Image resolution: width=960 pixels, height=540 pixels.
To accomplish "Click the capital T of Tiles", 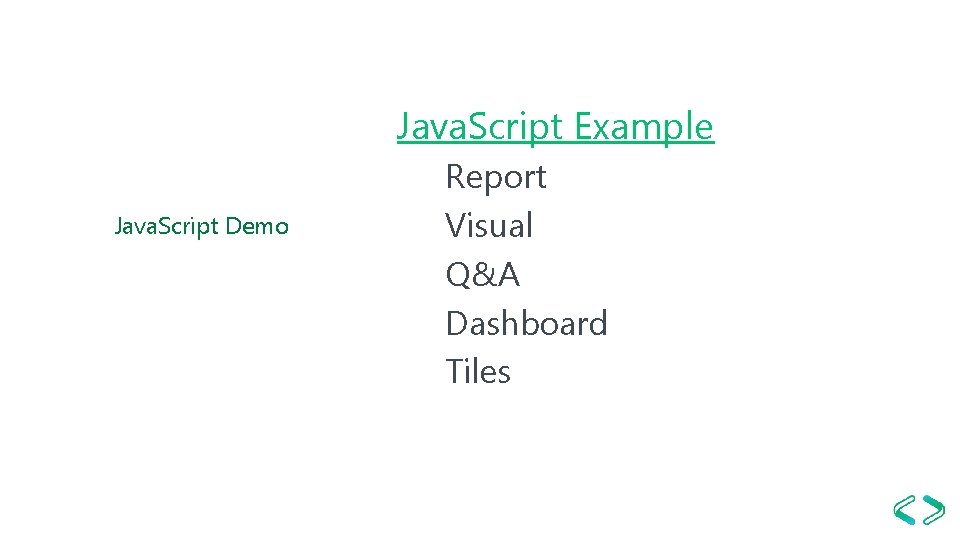I will [456, 372].
